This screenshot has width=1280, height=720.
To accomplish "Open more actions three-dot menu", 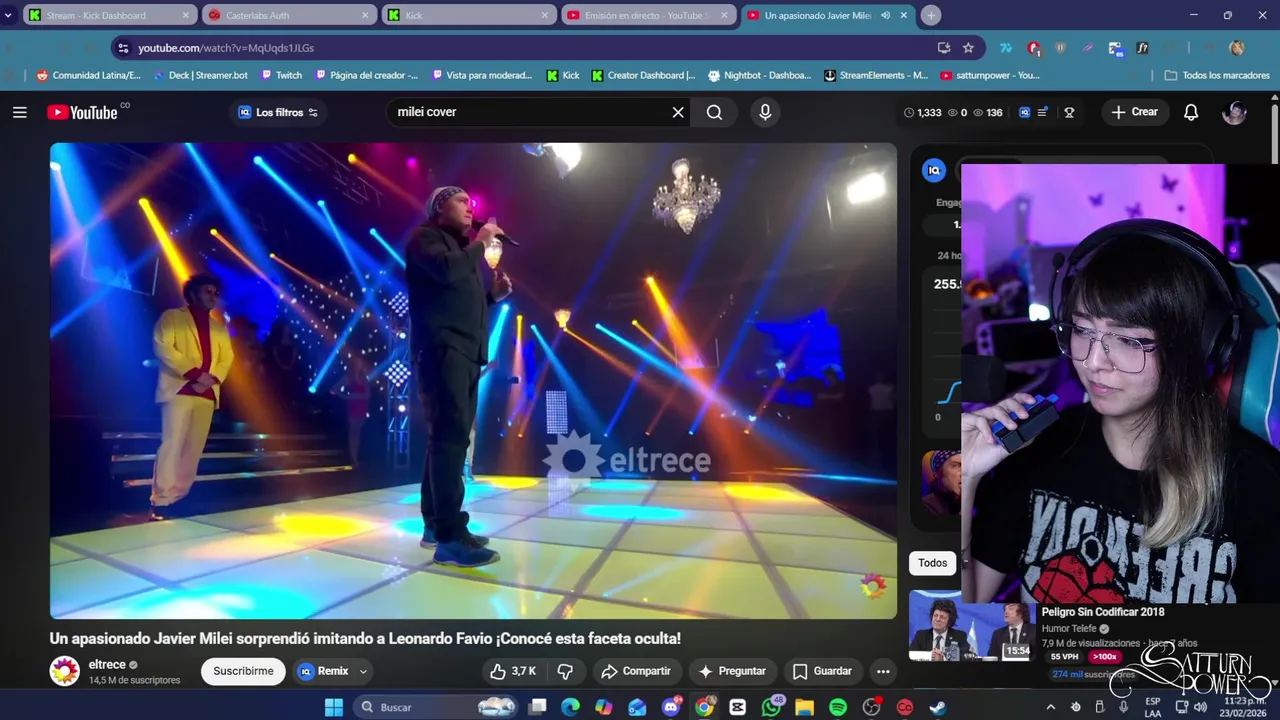I will click(882, 671).
